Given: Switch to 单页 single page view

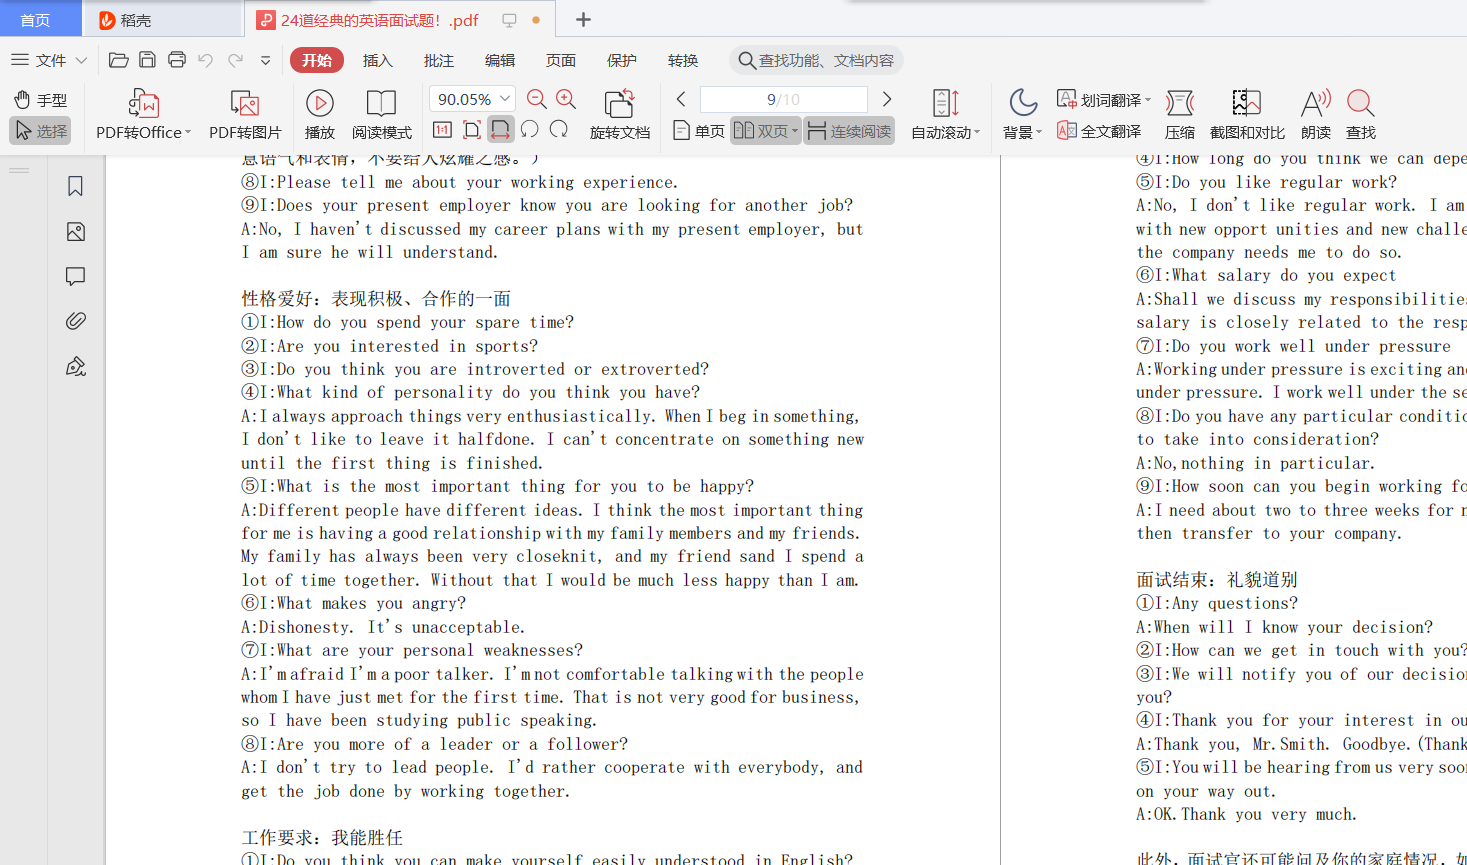Looking at the screenshot, I should (699, 131).
